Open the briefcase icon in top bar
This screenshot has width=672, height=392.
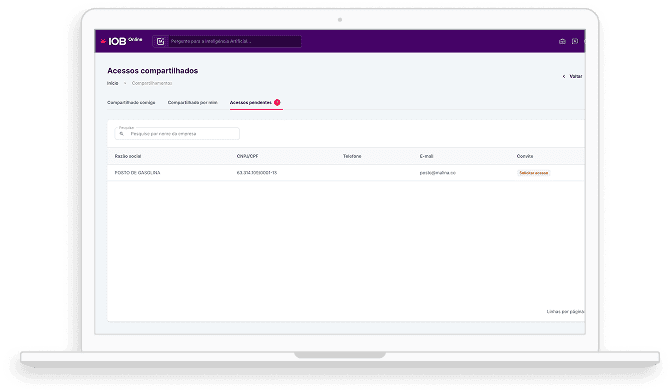click(562, 41)
